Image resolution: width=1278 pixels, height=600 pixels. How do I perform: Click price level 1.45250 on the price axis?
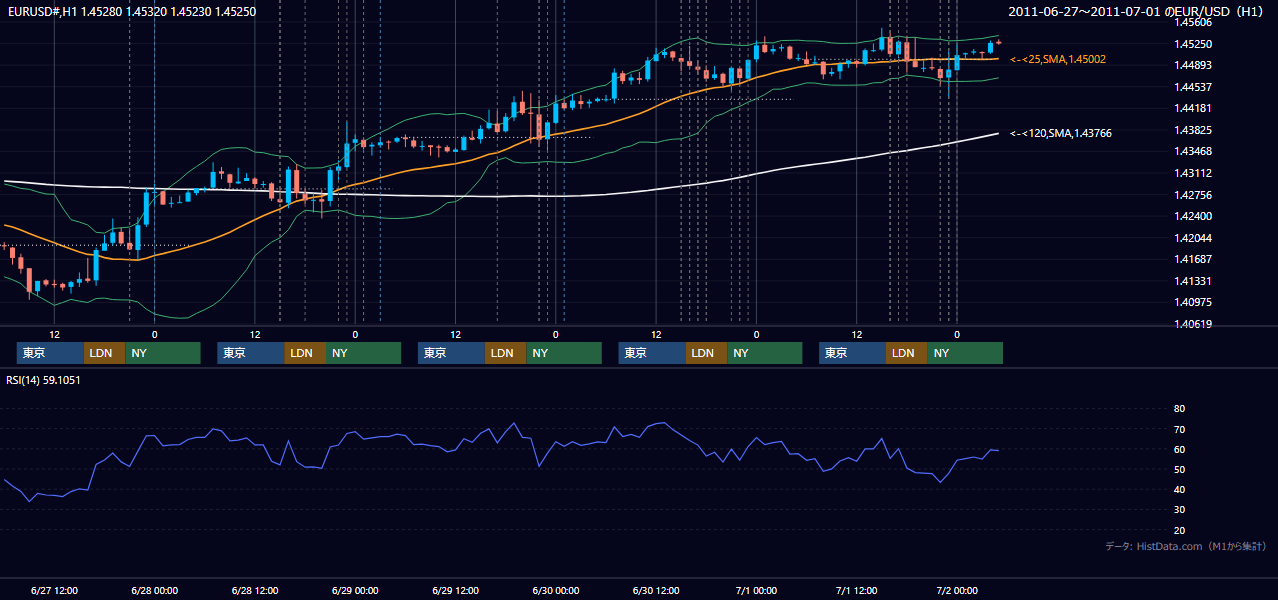pos(1192,44)
